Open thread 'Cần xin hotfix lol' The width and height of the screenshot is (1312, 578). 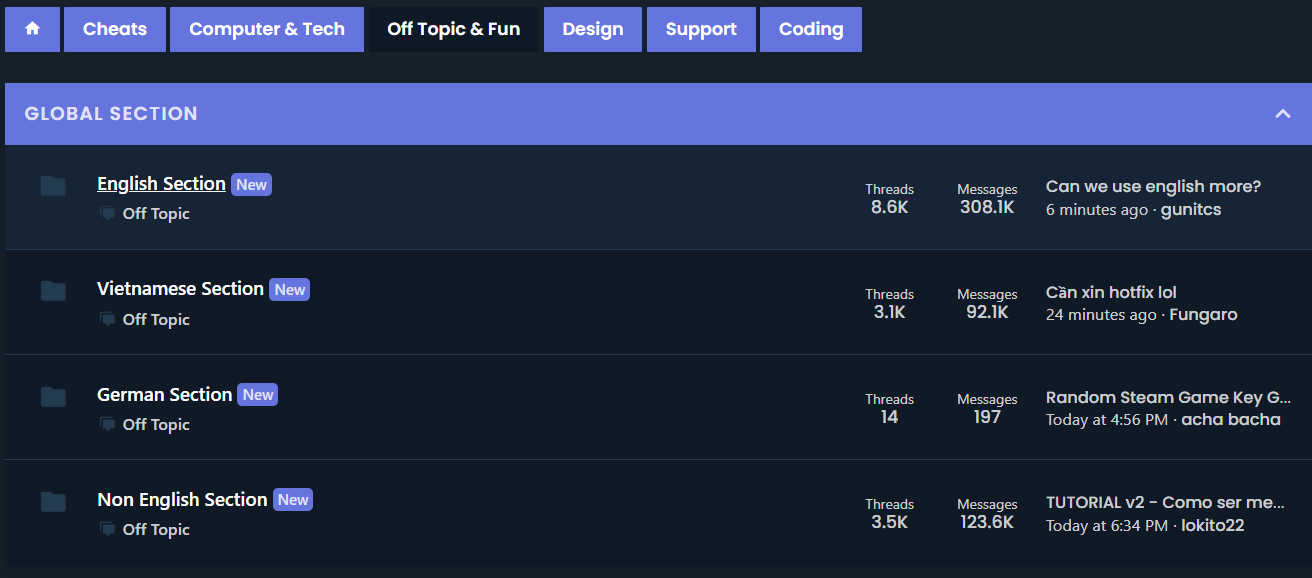(1111, 292)
